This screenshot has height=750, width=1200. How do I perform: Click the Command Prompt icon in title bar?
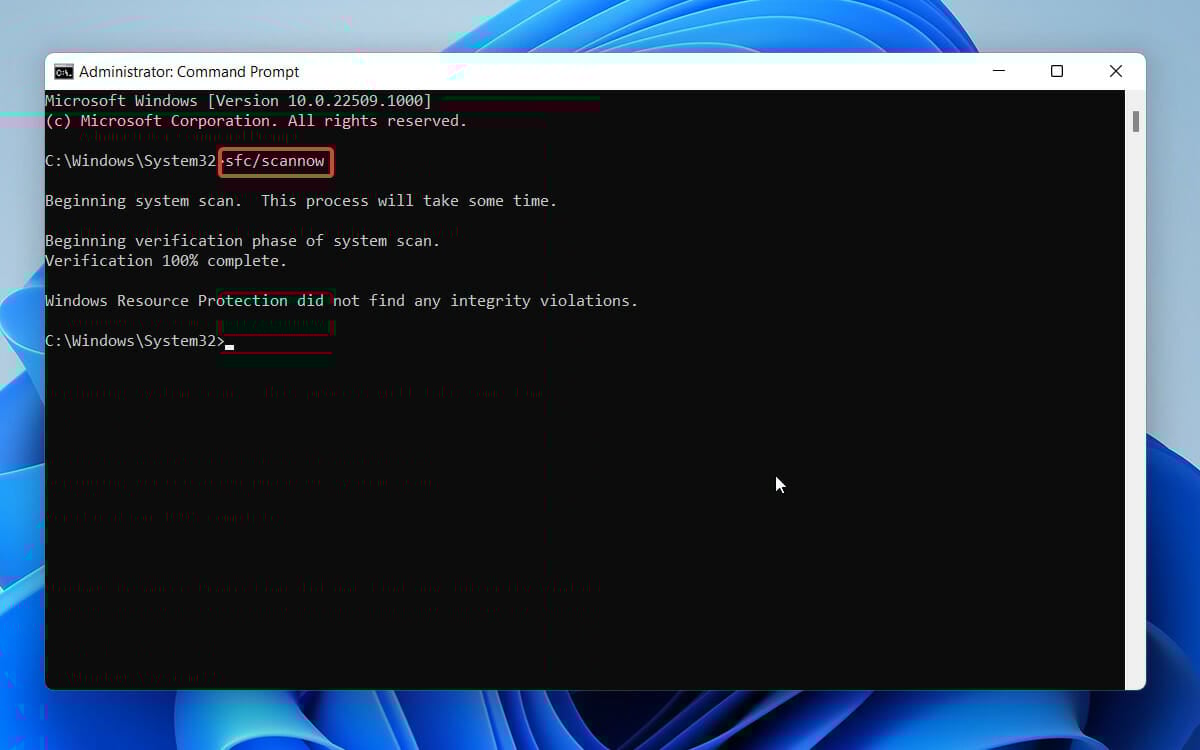click(x=64, y=71)
